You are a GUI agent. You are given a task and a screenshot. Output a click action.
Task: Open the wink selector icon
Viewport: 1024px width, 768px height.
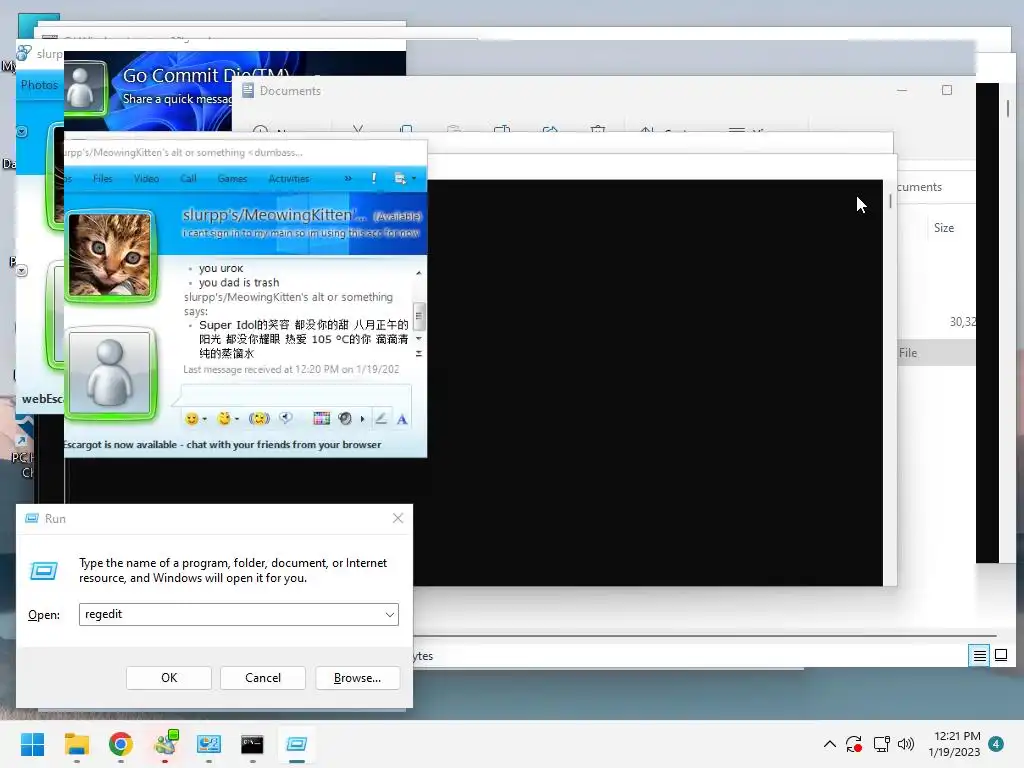click(x=224, y=419)
